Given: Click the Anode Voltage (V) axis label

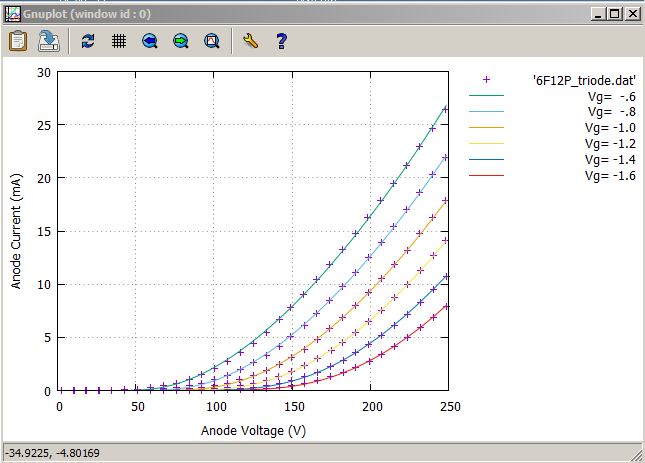Looking at the screenshot, I should [253, 431].
